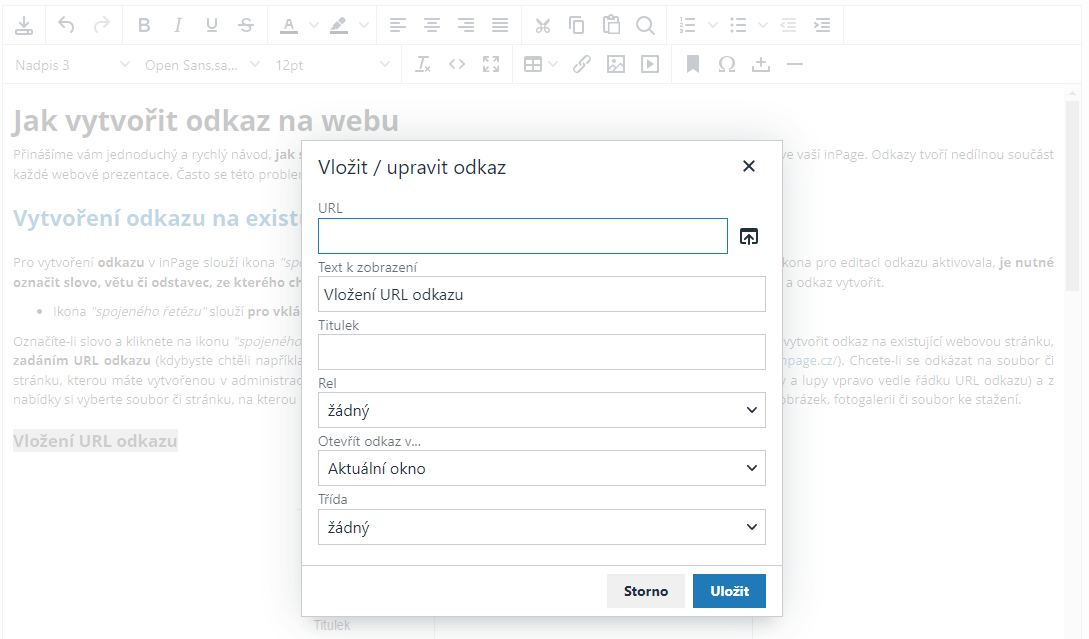Screen dimensions: 1089x639
Task: Click the browse file icon beside URL field
Action: 749,237
